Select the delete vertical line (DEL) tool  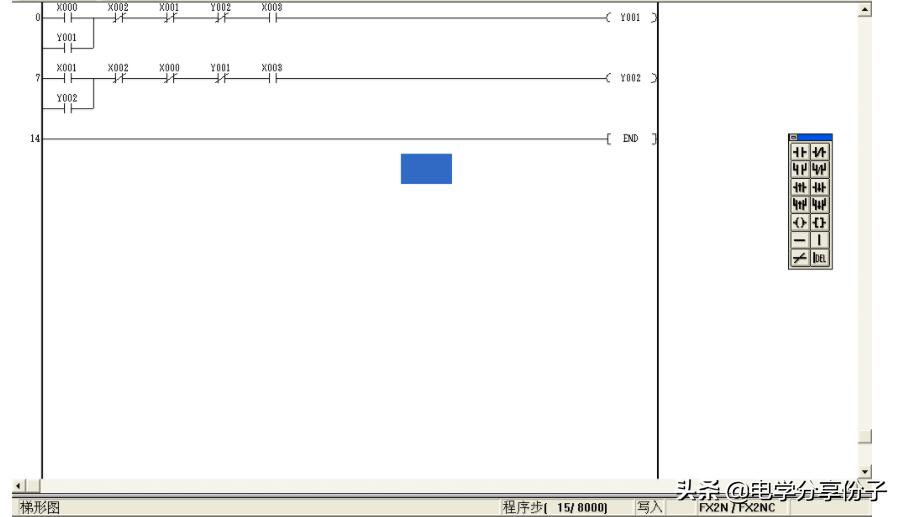[819, 258]
